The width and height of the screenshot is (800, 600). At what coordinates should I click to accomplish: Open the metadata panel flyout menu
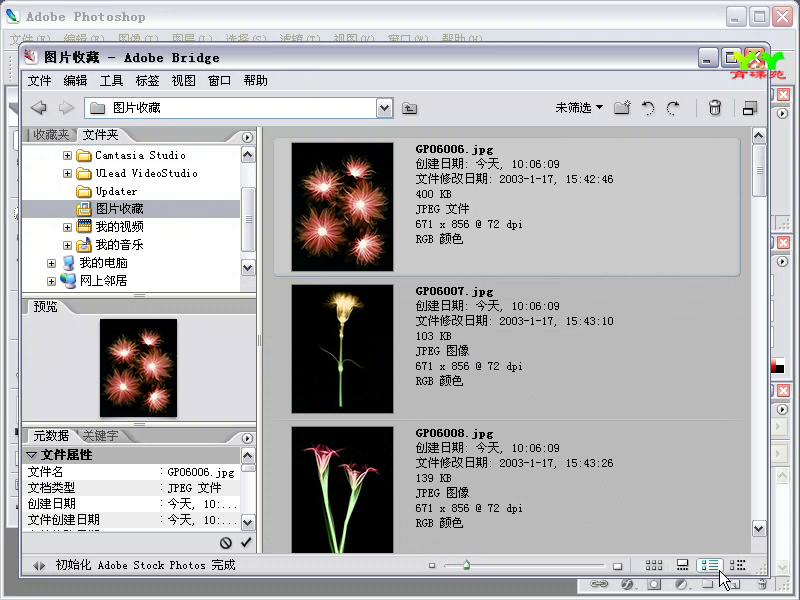(247, 438)
